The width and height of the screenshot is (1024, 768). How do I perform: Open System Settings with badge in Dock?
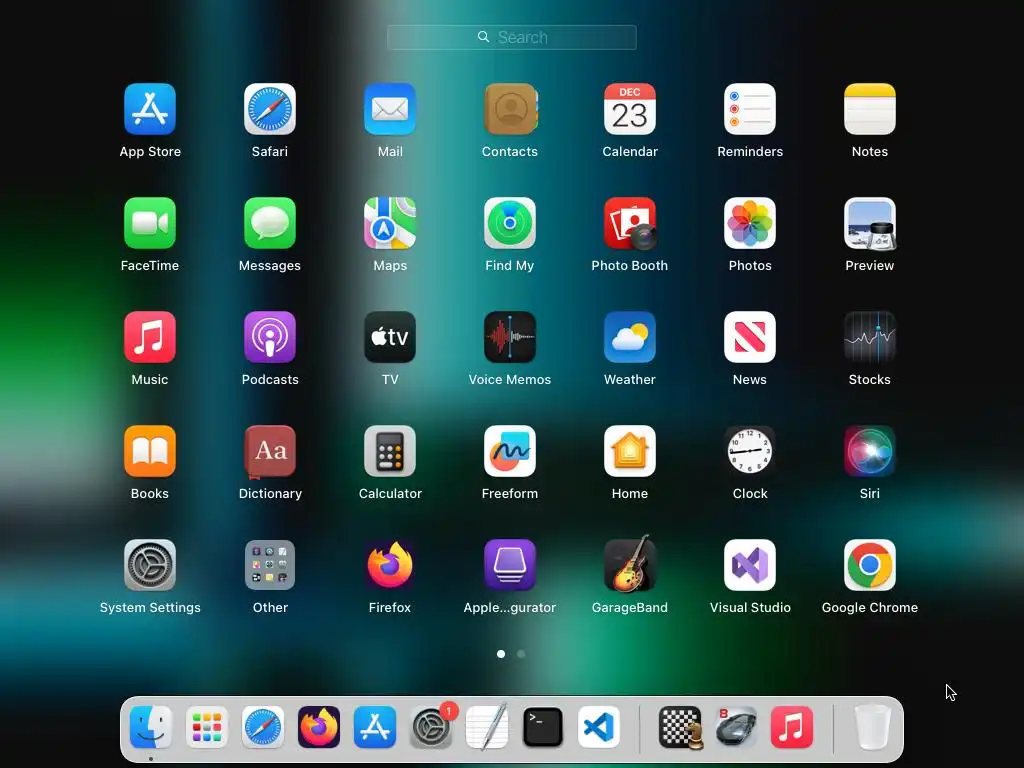tap(431, 728)
